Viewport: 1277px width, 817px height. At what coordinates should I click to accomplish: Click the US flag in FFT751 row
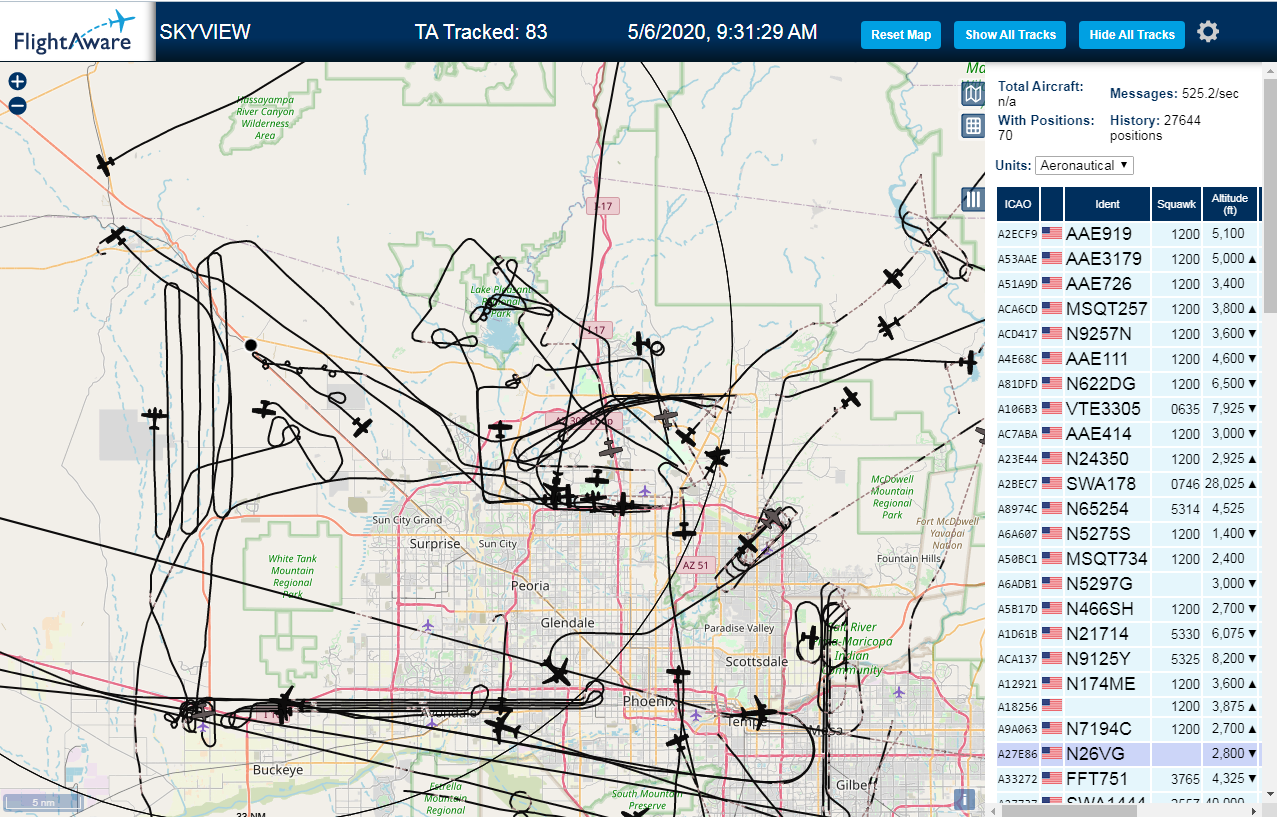(1052, 778)
